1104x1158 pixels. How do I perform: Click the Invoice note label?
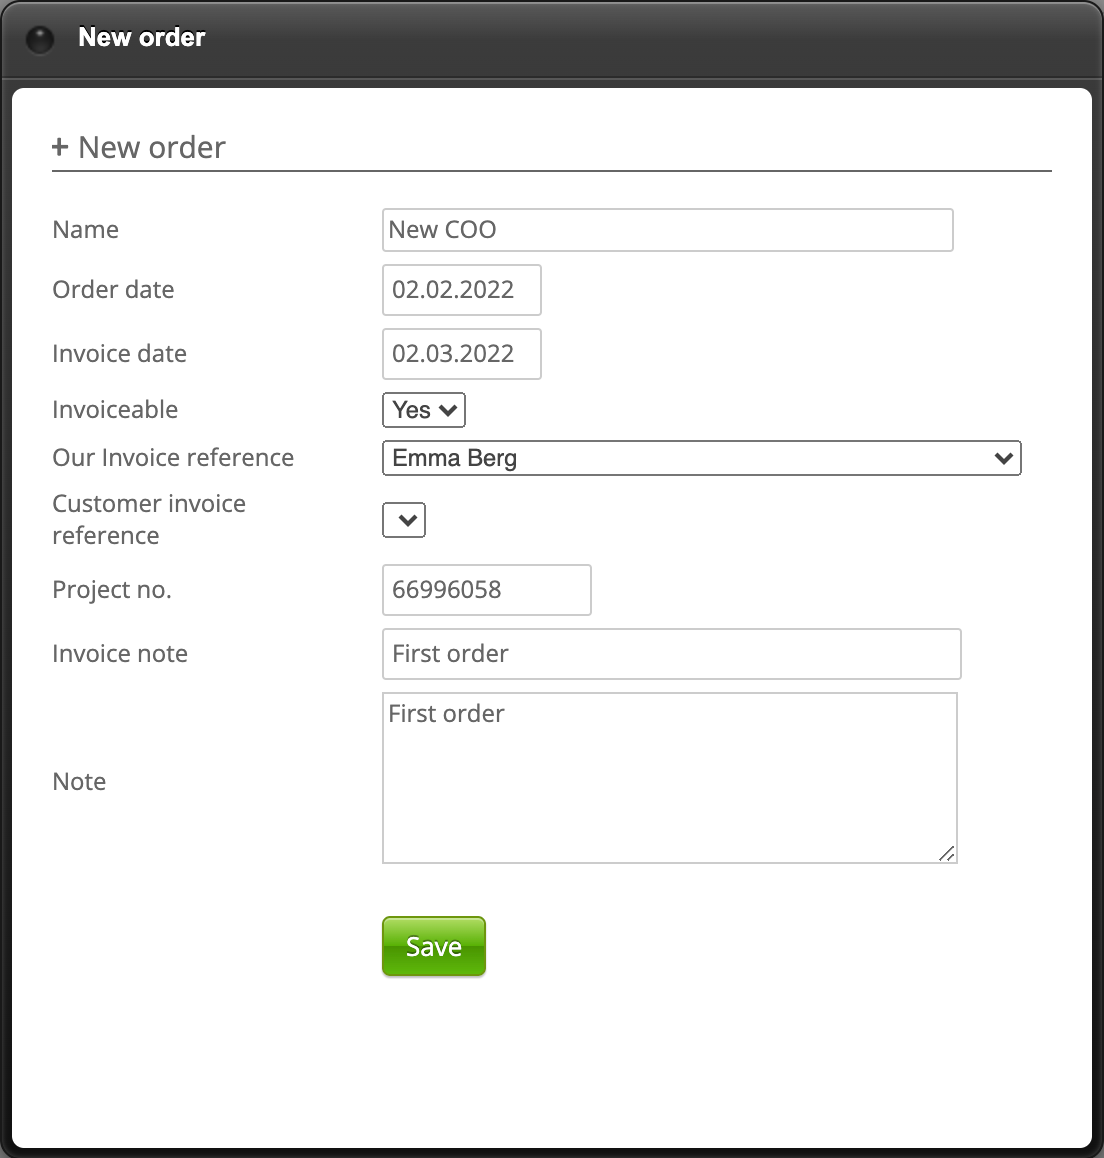point(120,654)
